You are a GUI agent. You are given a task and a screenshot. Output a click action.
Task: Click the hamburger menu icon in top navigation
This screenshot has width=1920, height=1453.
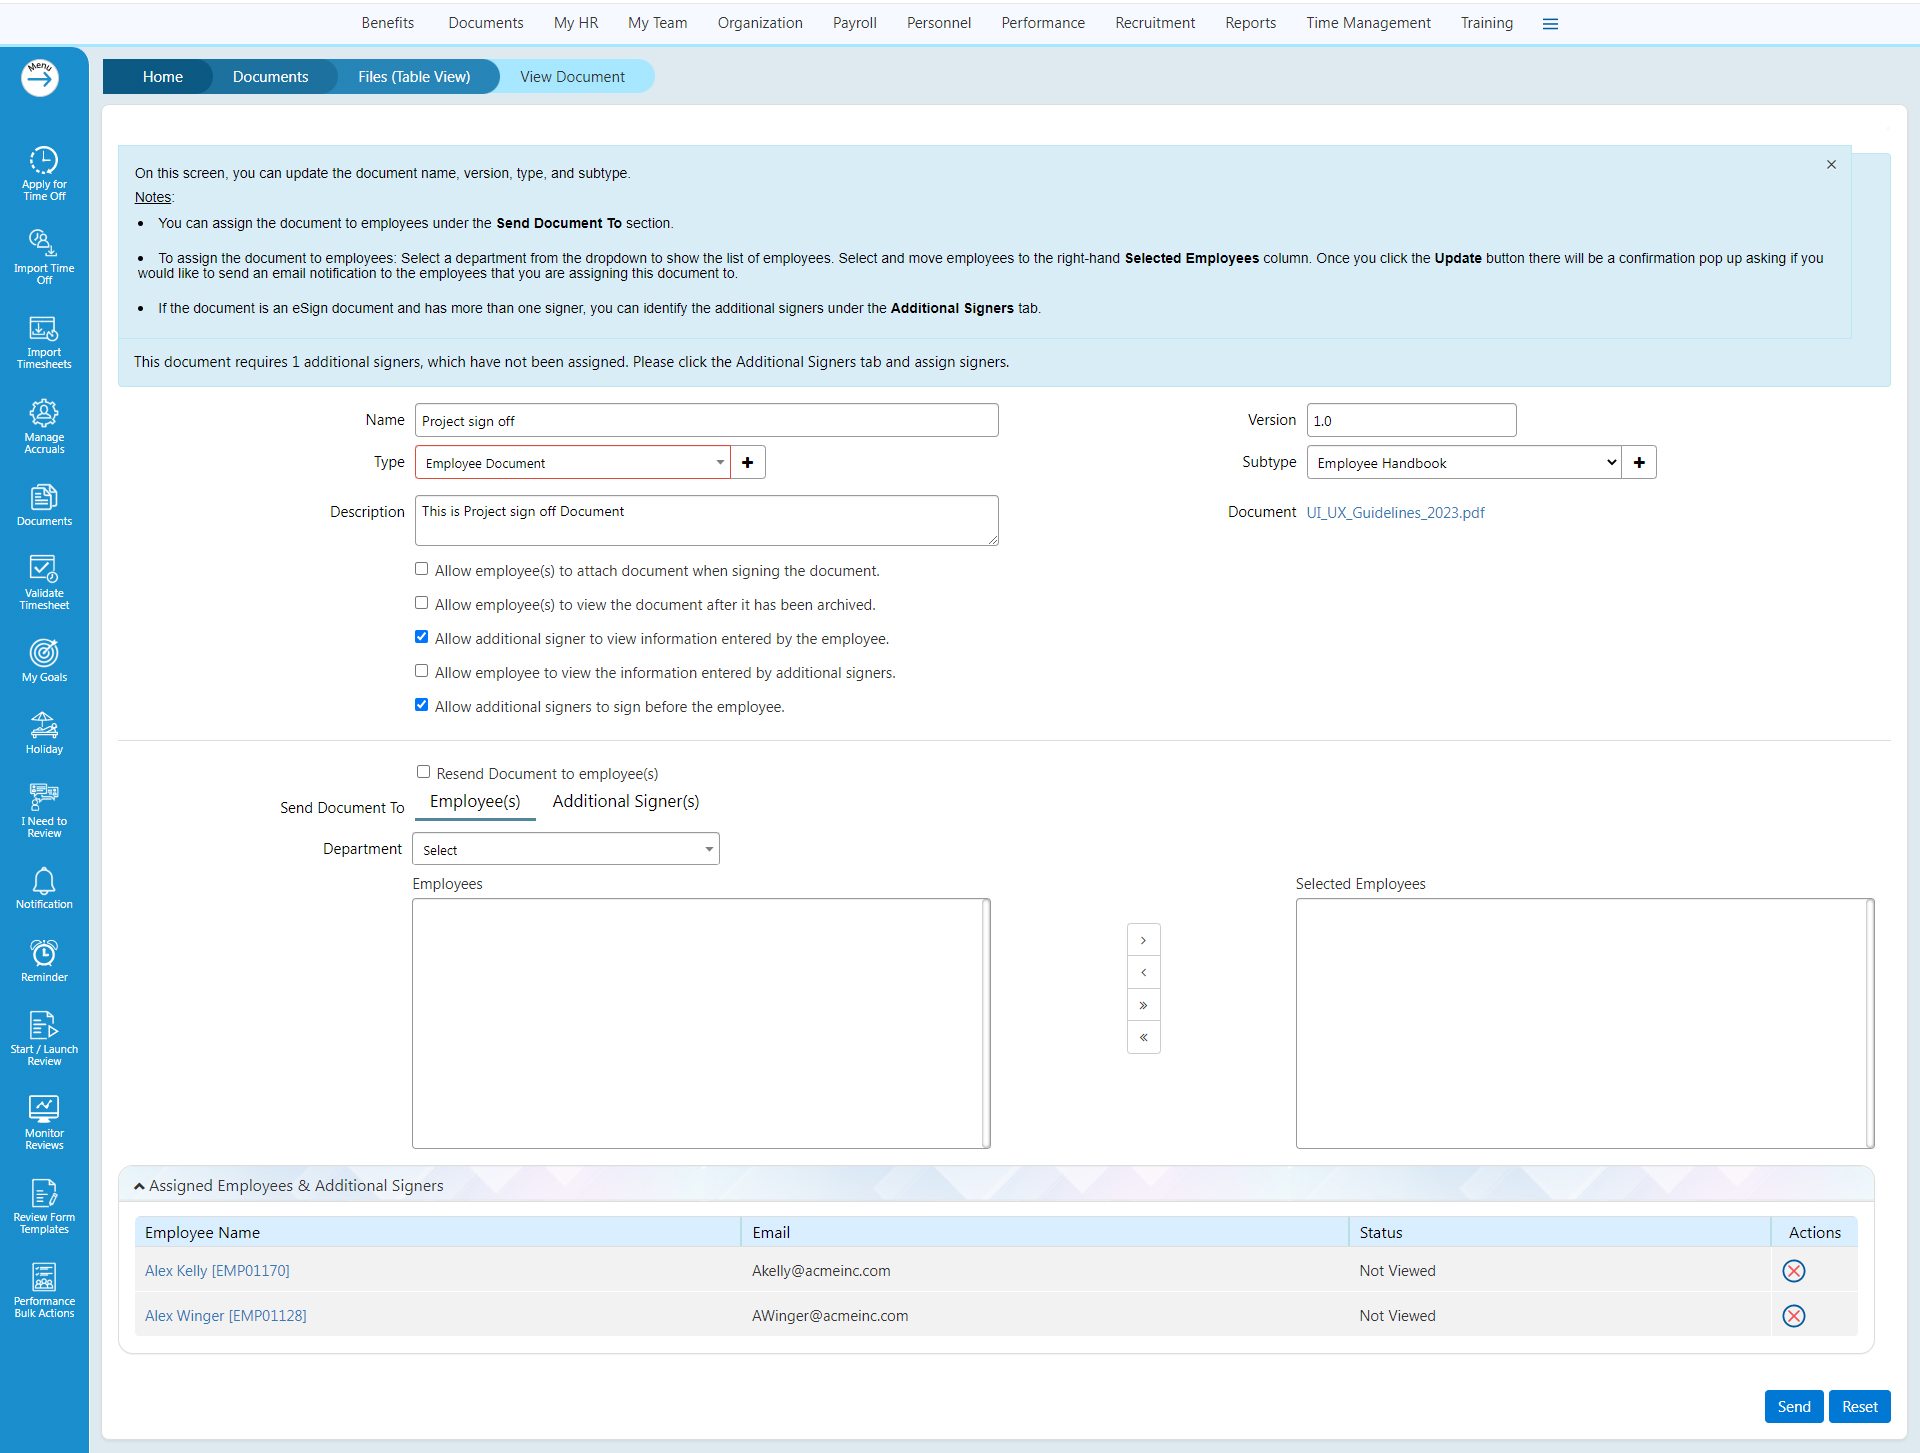[x=1550, y=24]
